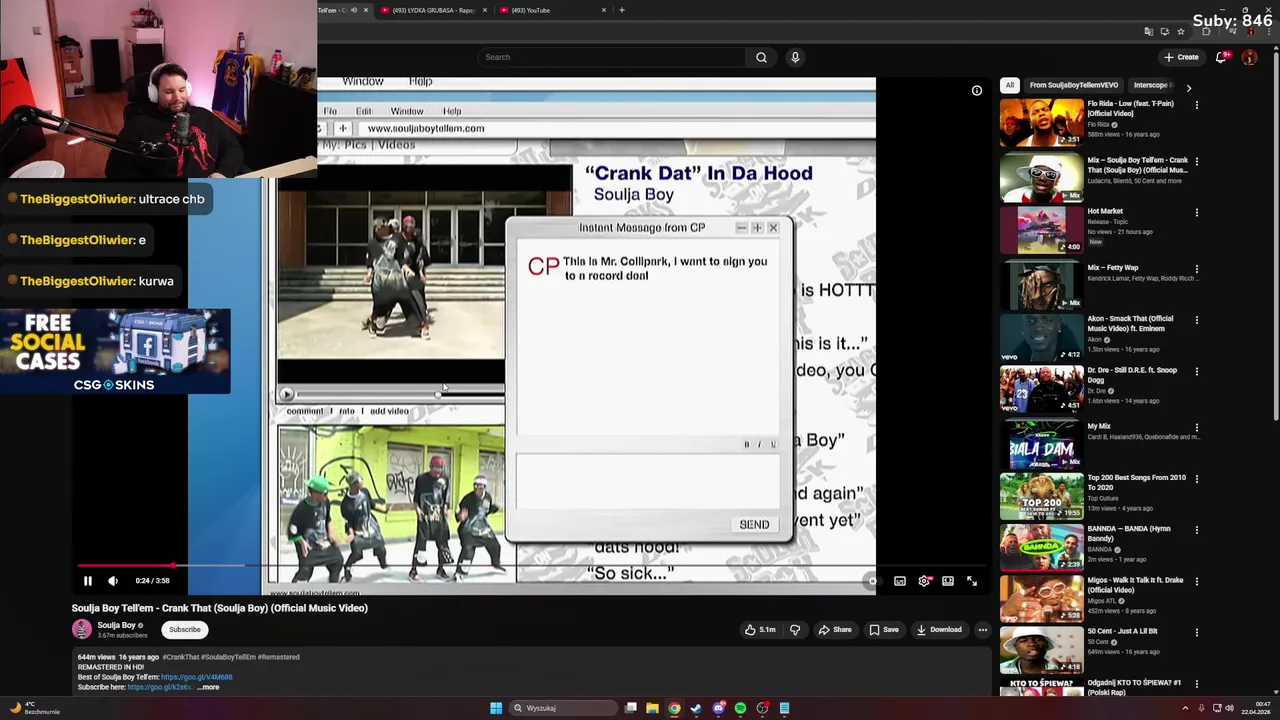Screen dimensions: 1280x720
Task: Expand description with ...more
Action: 208,687
